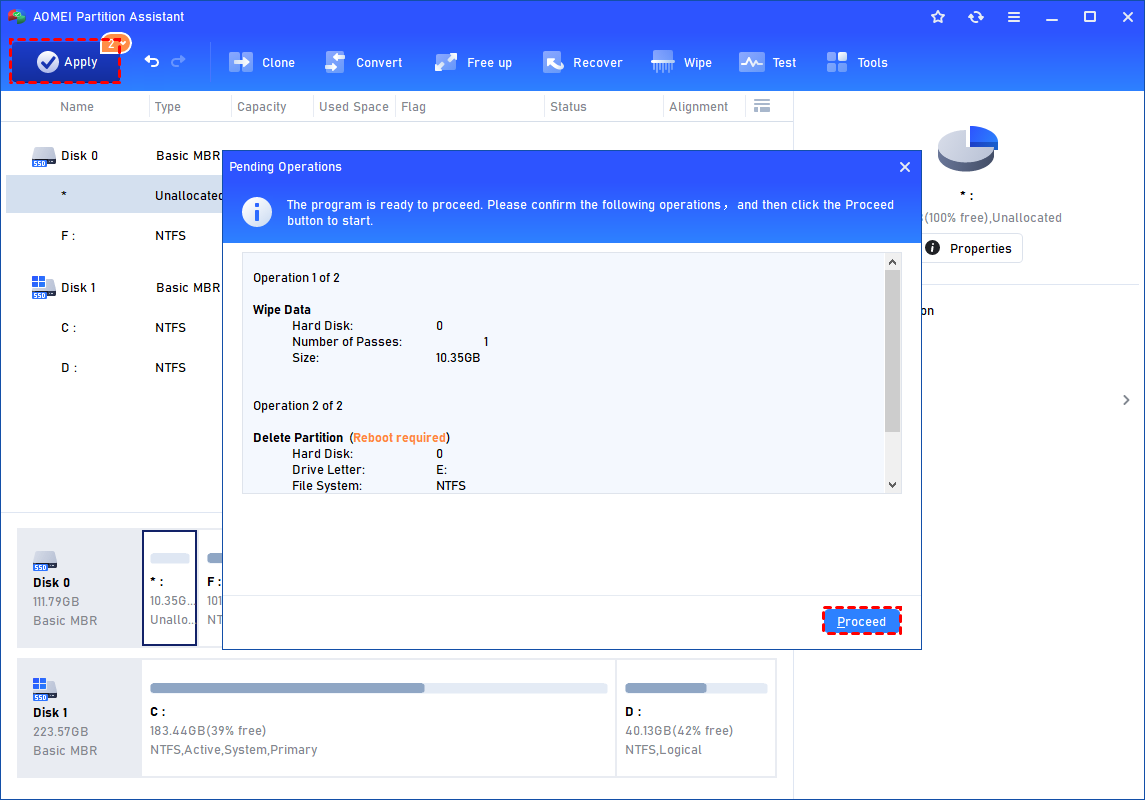Open the hamburger menu in title bar
1145x800 pixels.
[1014, 17]
